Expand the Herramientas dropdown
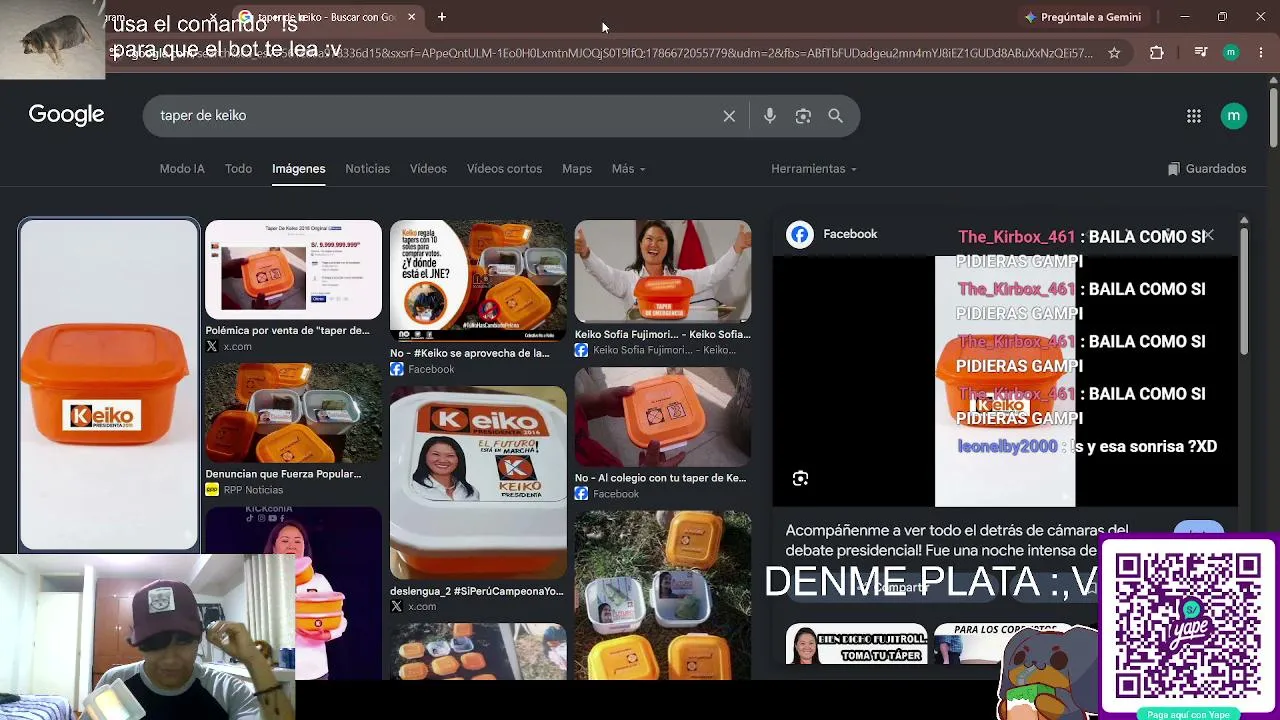This screenshot has width=1280, height=720. click(x=814, y=169)
